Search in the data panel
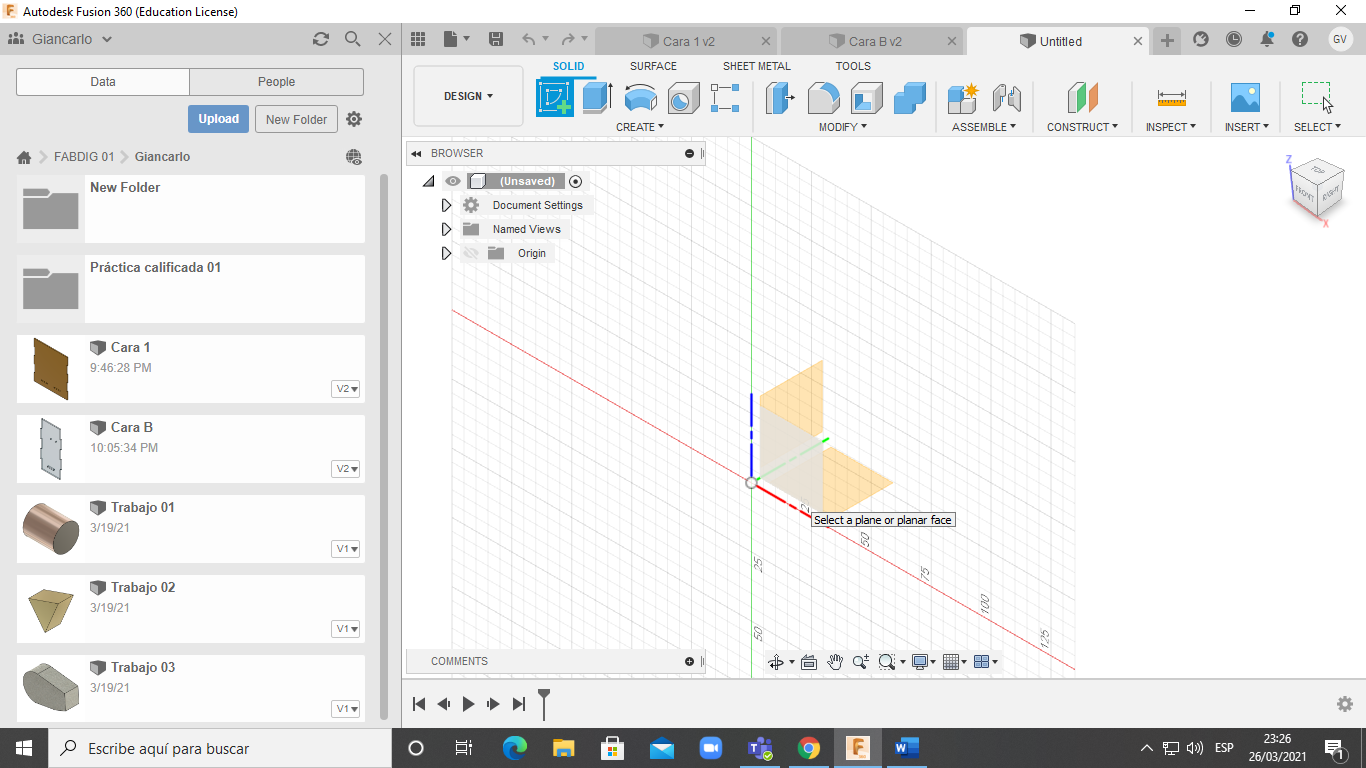This screenshot has width=1366, height=768. (352, 39)
